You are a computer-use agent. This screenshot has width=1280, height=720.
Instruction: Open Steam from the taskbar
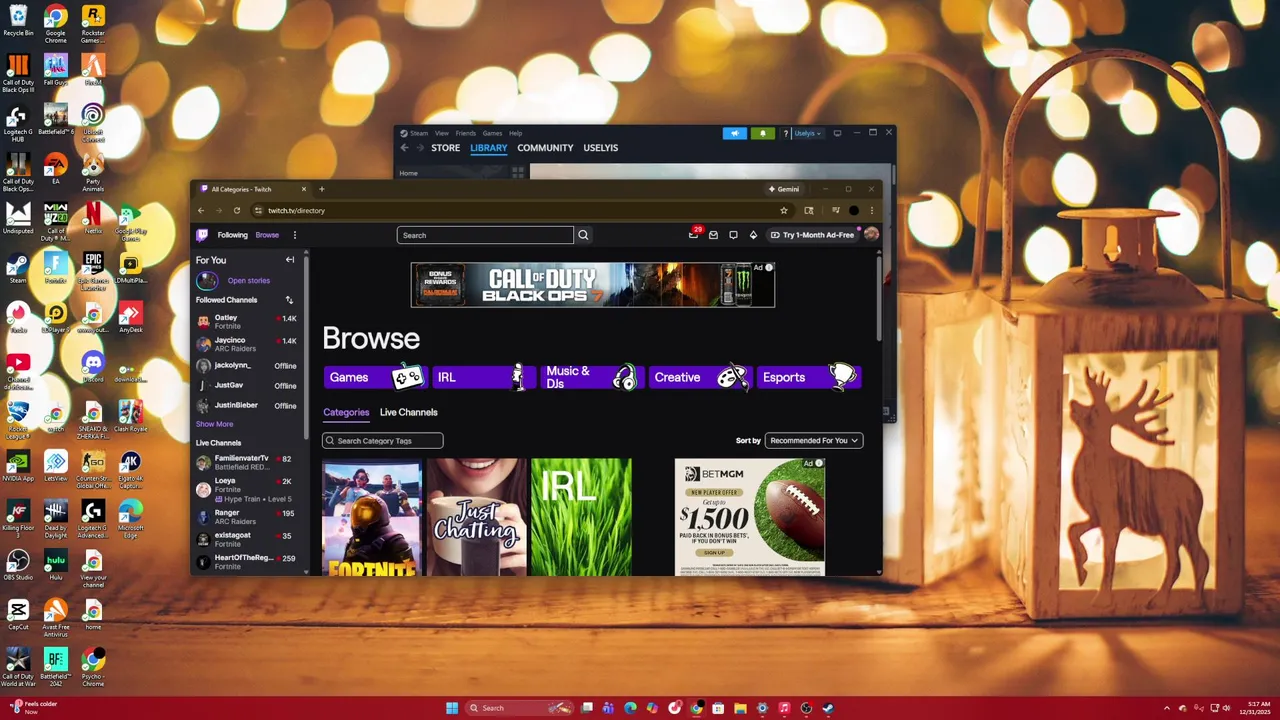828,708
